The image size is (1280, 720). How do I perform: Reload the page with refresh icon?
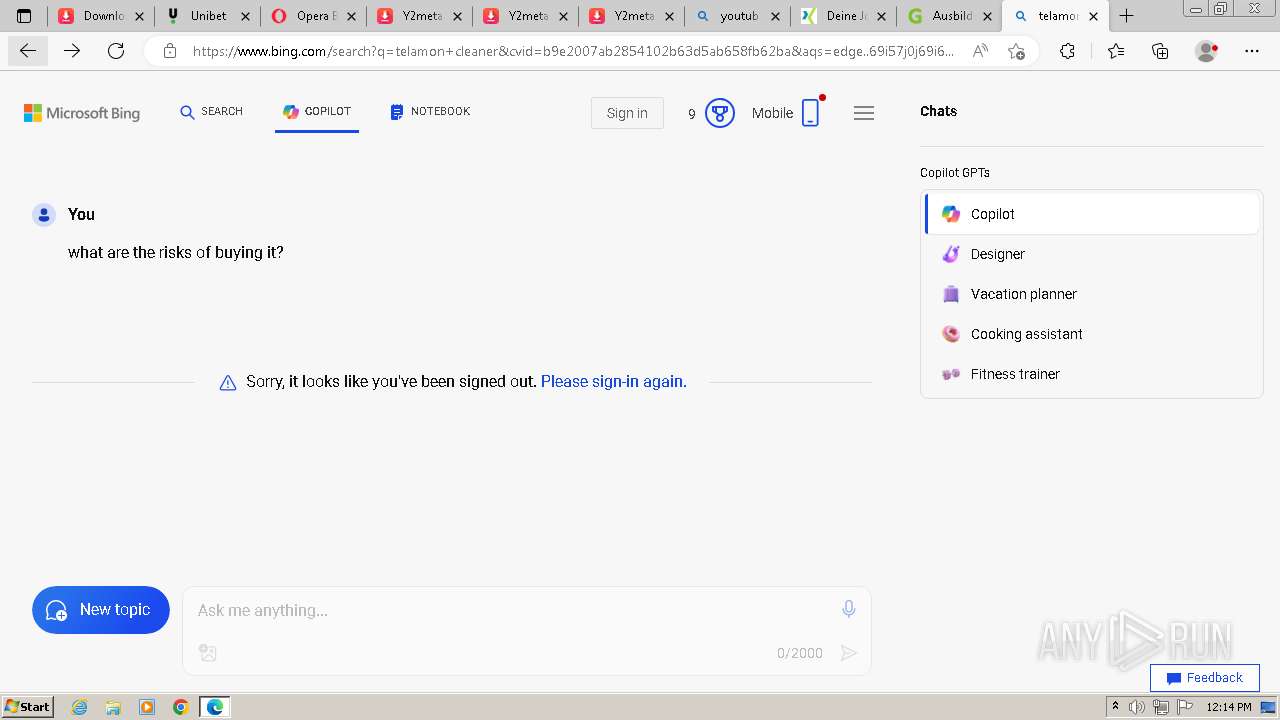click(116, 52)
